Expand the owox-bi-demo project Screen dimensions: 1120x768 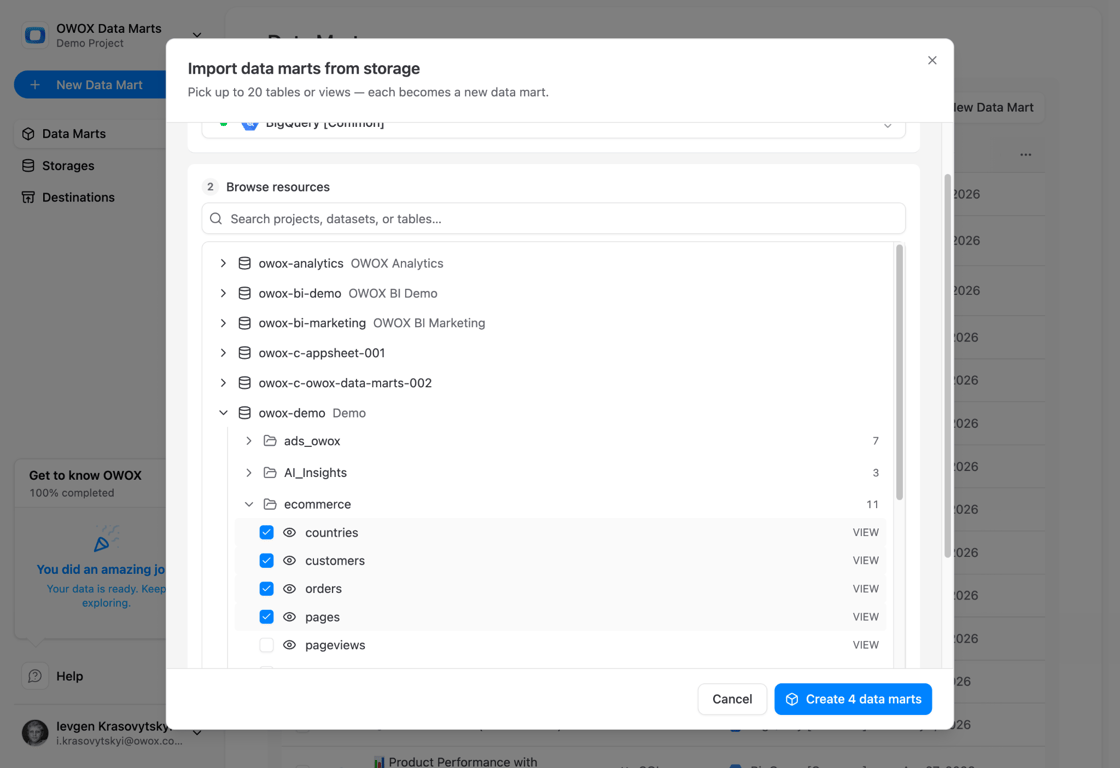224,294
